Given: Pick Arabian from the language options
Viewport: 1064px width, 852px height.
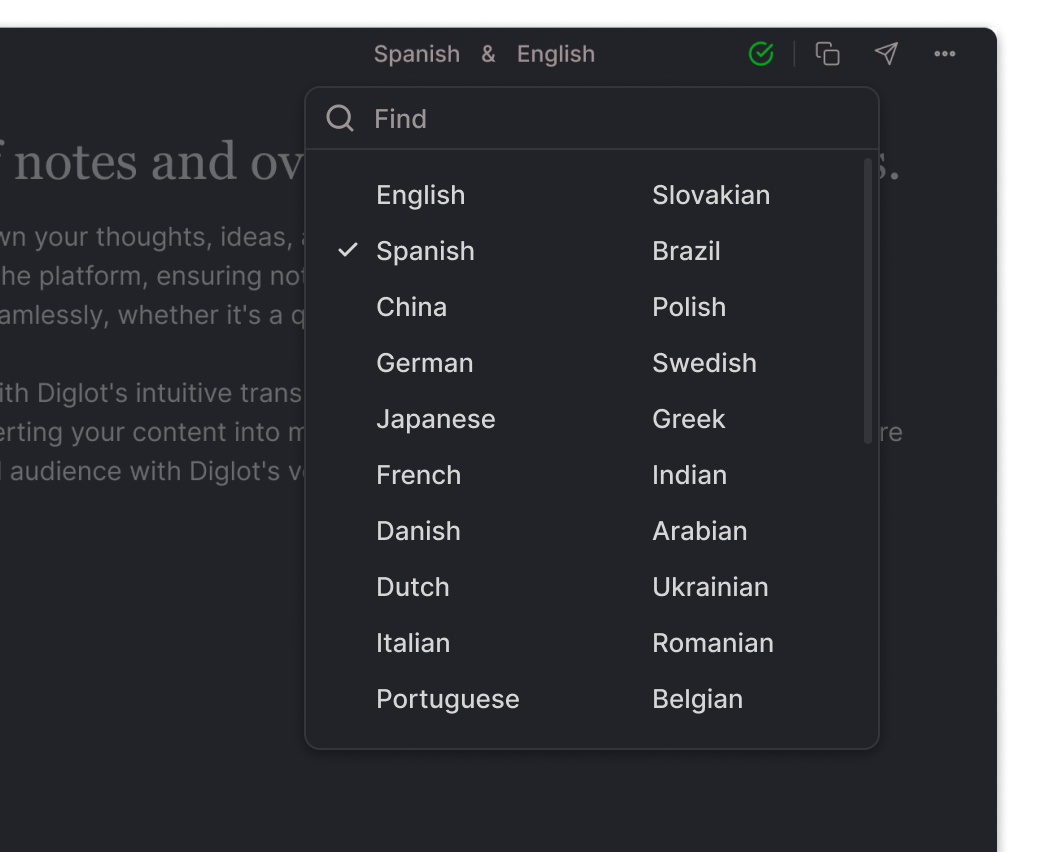Looking at the screenshot, I should (x=700, y=531).
